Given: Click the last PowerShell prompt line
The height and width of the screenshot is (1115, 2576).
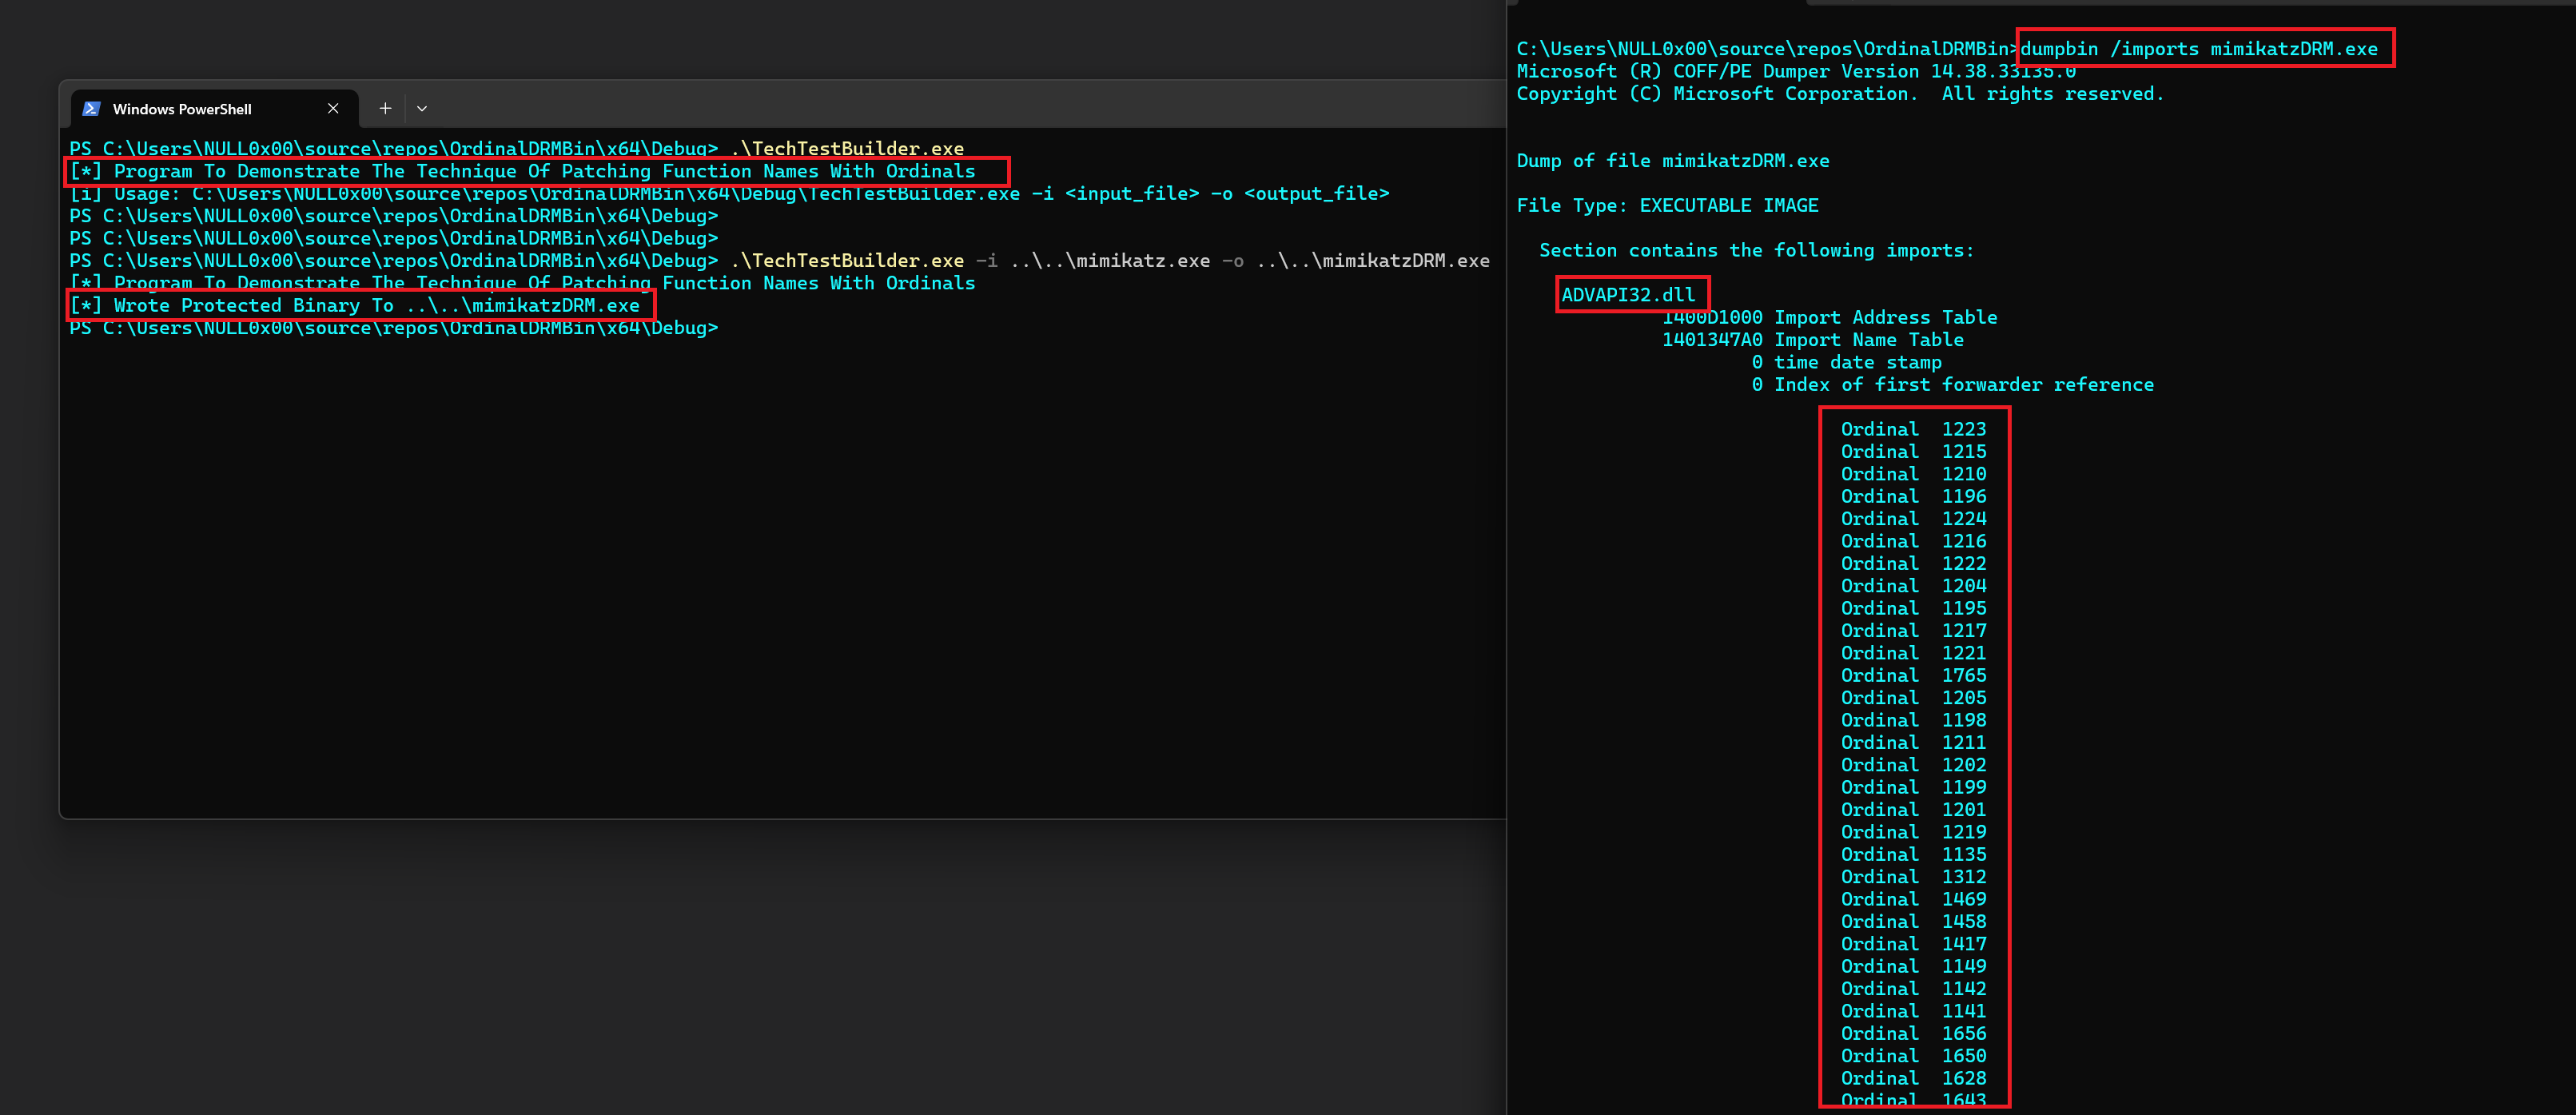Looking at the screenshot, I should 394,328.
